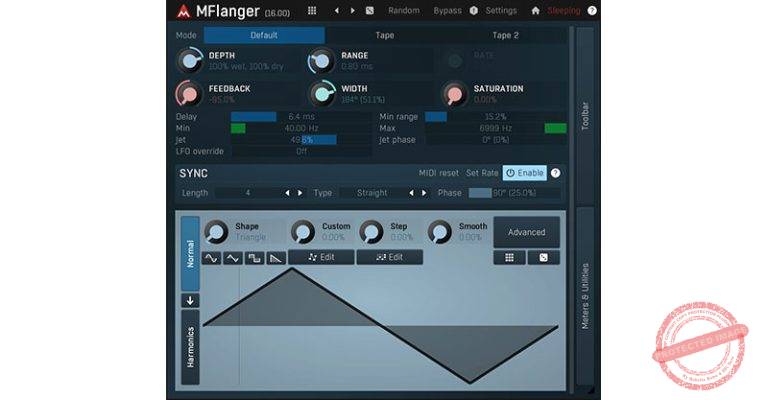Click the randomize dice icon in title bar
The height and width of the screenshot is (400, 768).
click(x=369, y=10)
